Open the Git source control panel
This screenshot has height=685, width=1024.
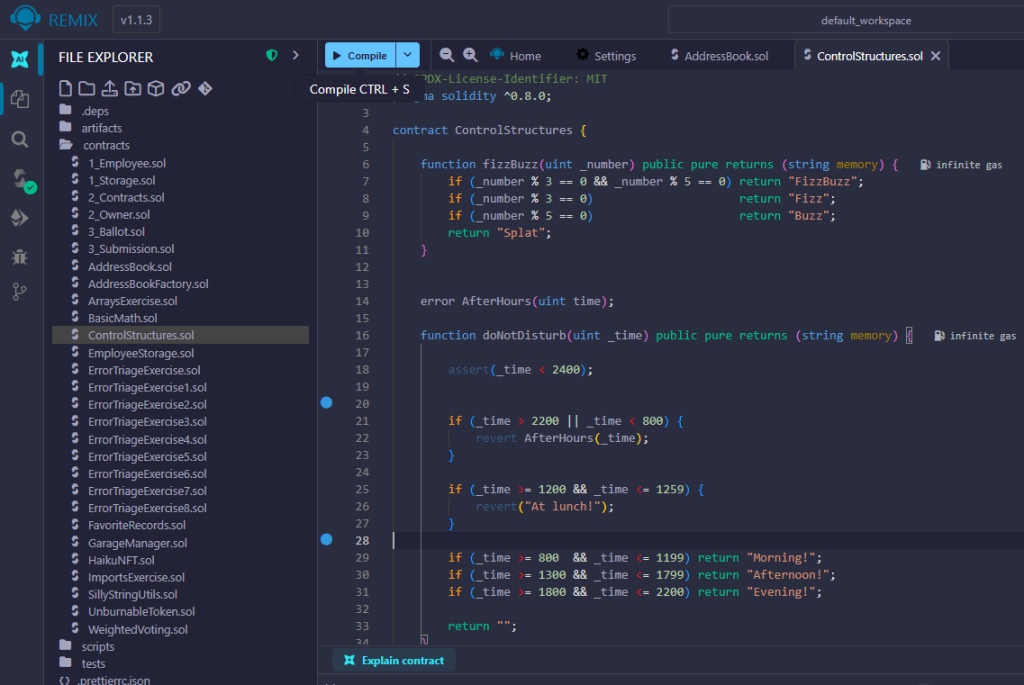tap(20, 292)
